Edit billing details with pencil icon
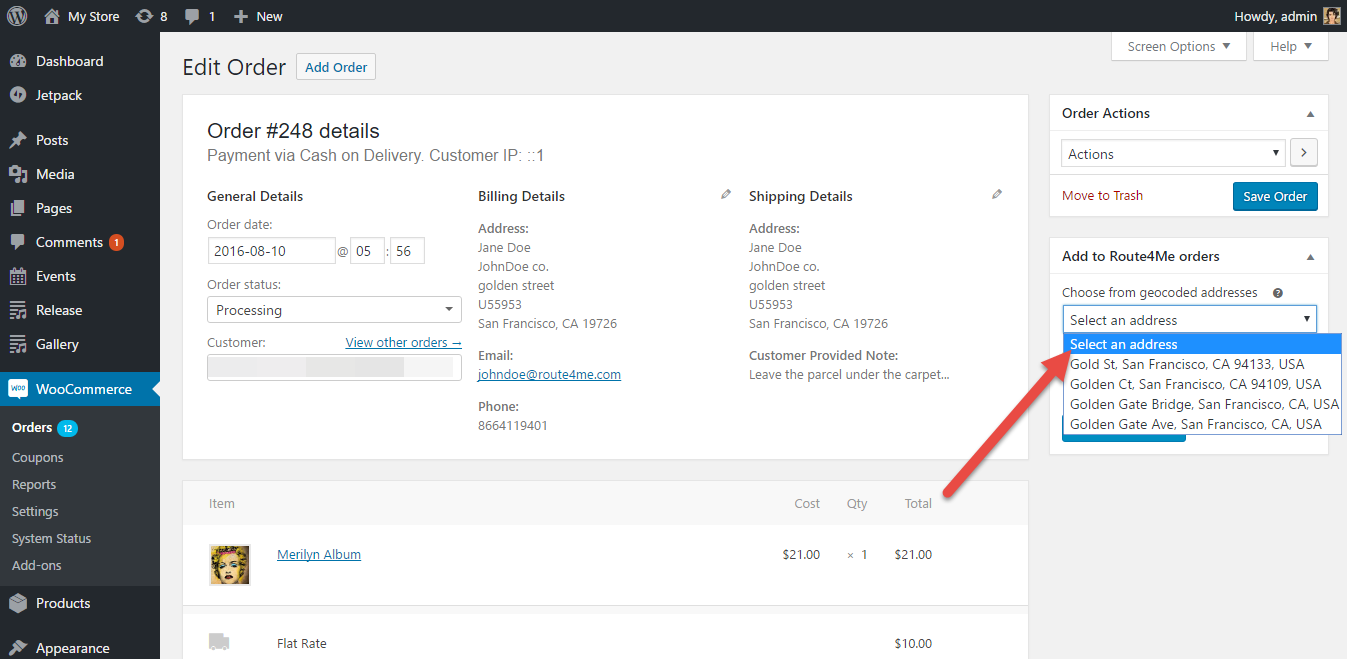The height and width of the screenshot is (659, 1347). (726, 195)
